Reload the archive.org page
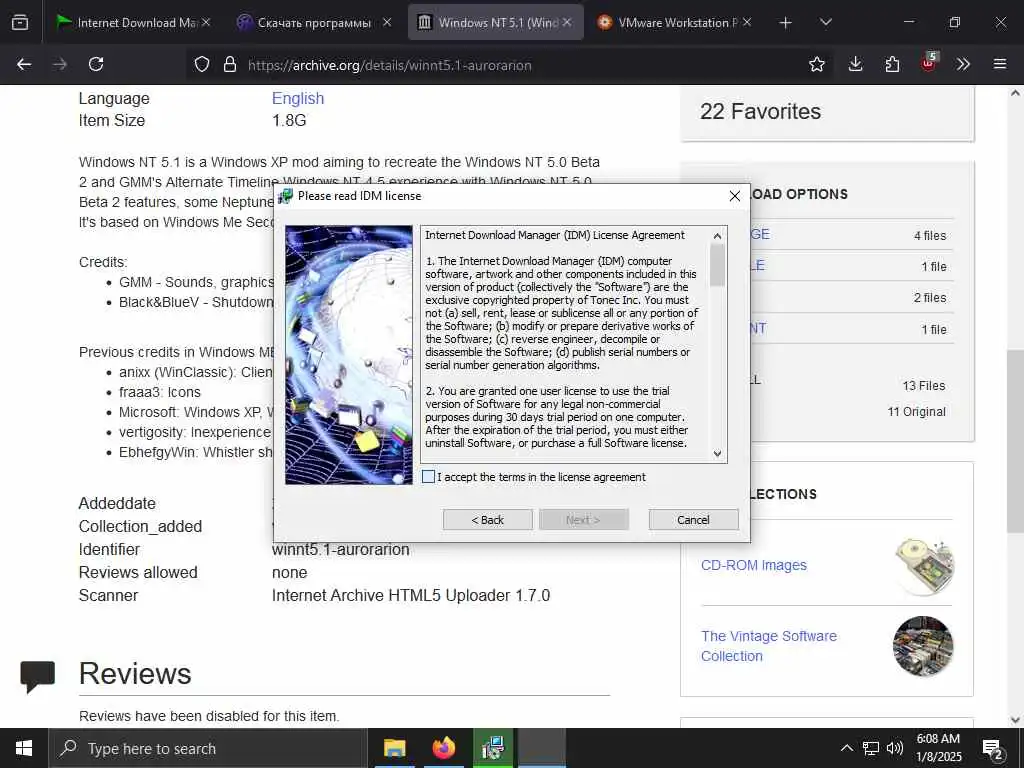 click(96, 64)
